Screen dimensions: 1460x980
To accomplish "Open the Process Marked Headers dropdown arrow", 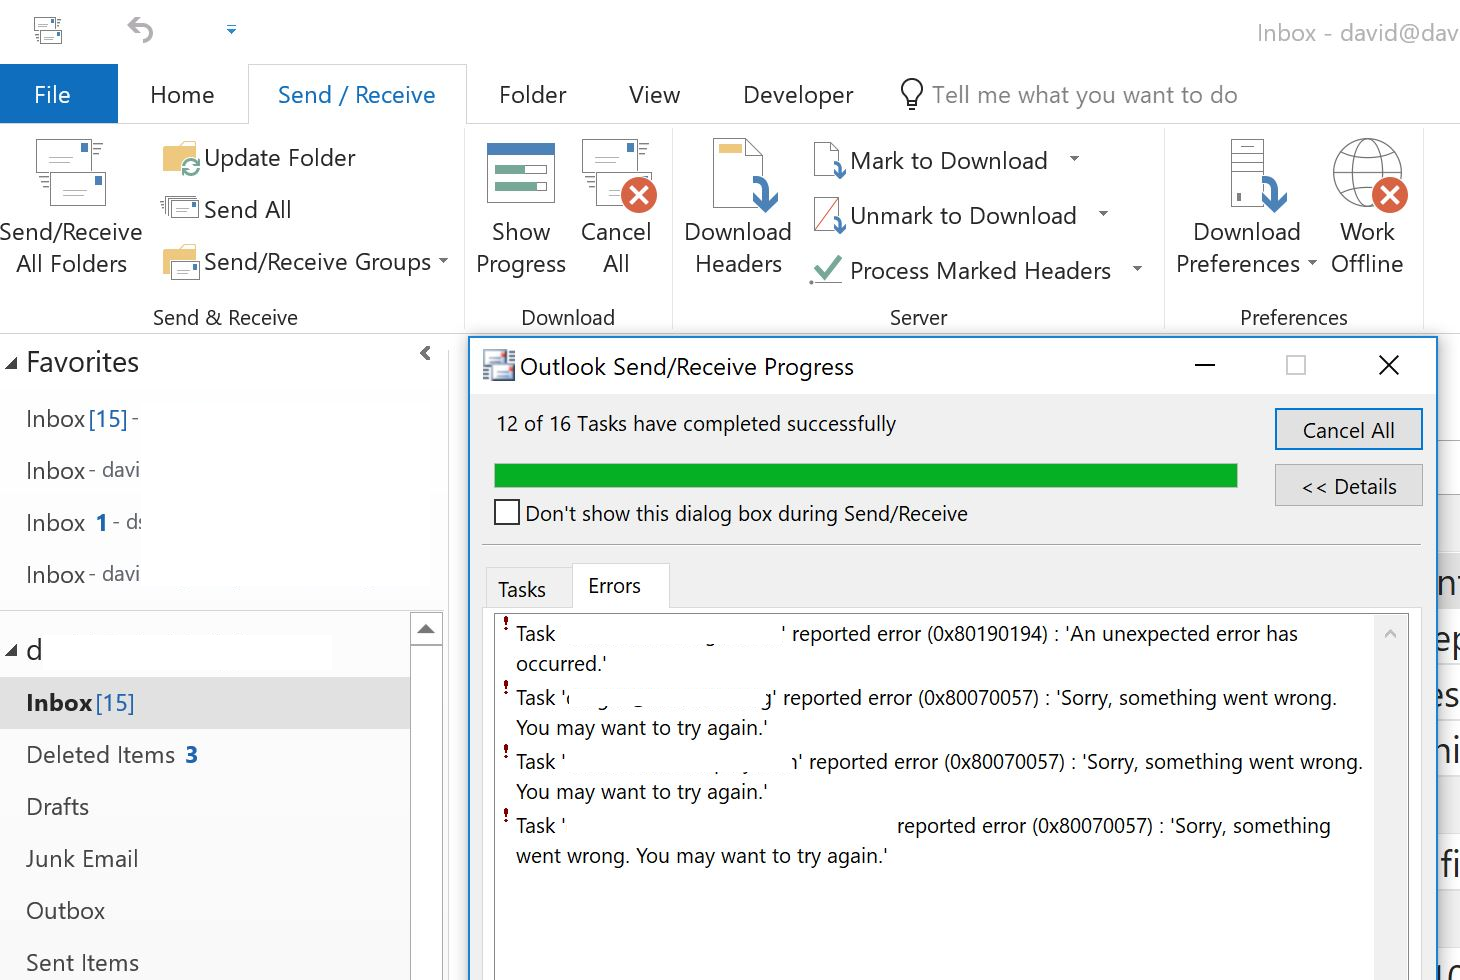I will coord(1137,269).
